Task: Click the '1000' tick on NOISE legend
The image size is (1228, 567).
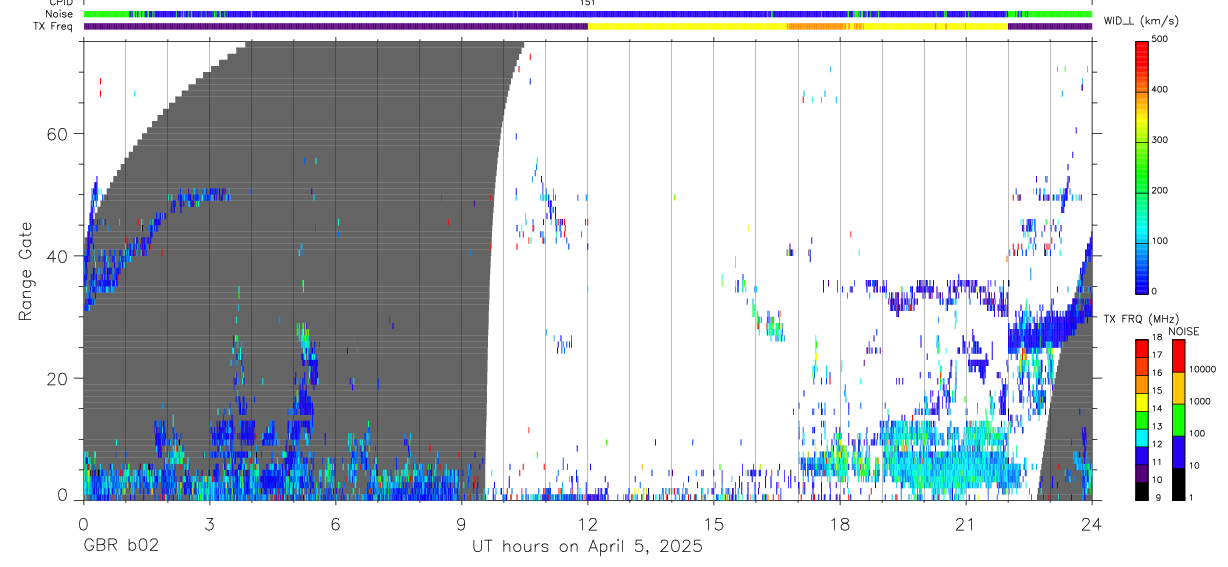Action: coord(1200,401)
